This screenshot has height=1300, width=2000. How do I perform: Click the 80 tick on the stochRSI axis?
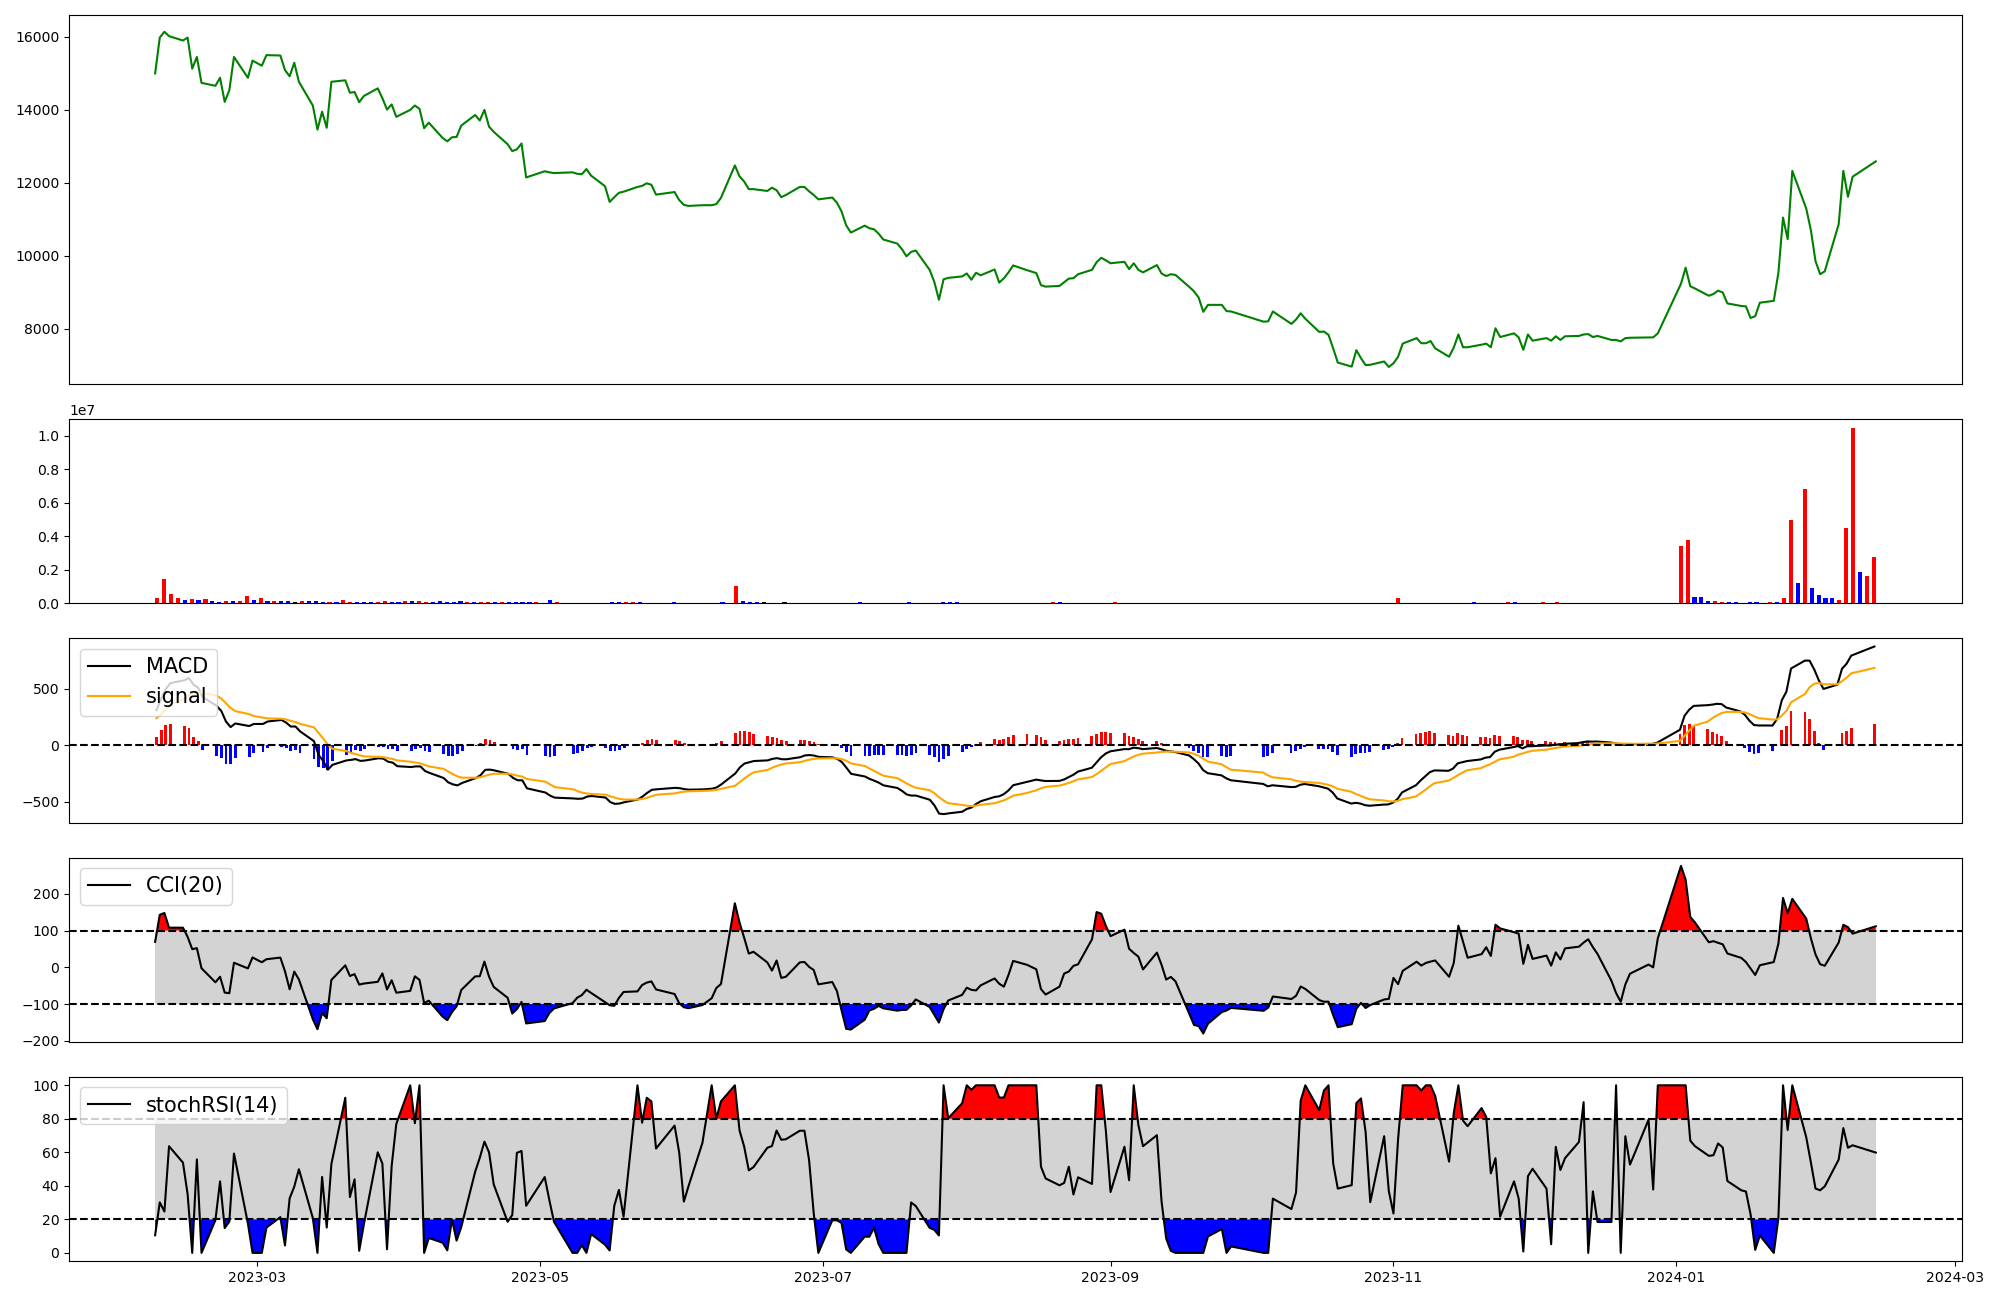click(52, 1119)
